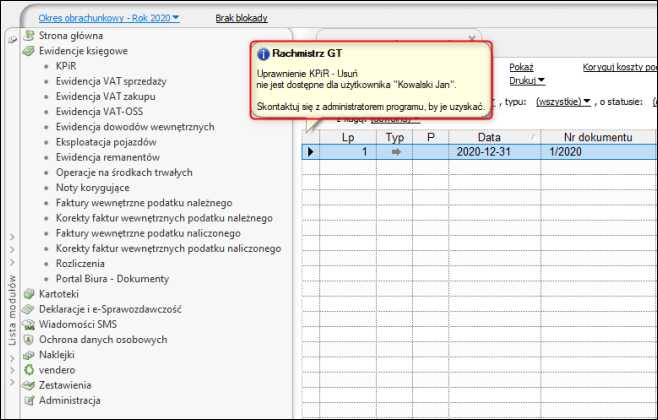
Task: Open Ewidencja remanentów
Action: click(x=108, y=157)
